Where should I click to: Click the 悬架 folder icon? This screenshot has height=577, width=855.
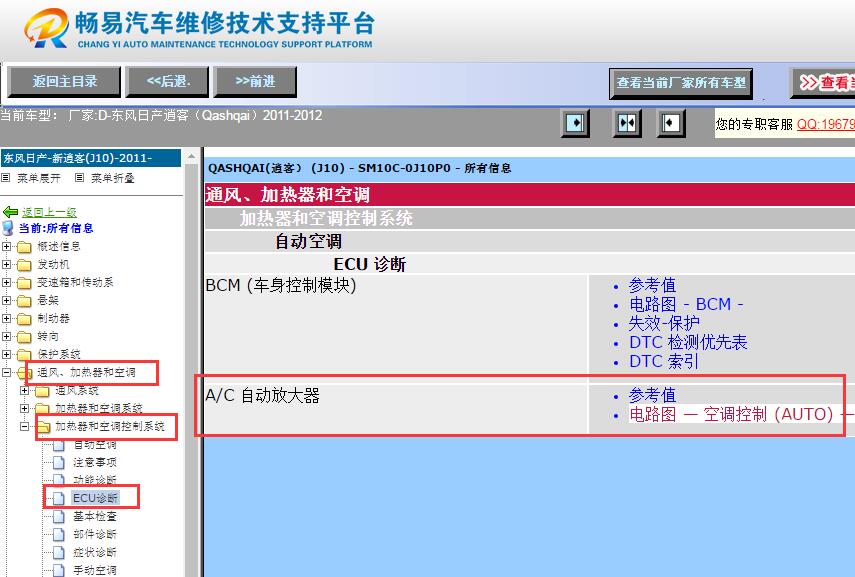(24, 301)
